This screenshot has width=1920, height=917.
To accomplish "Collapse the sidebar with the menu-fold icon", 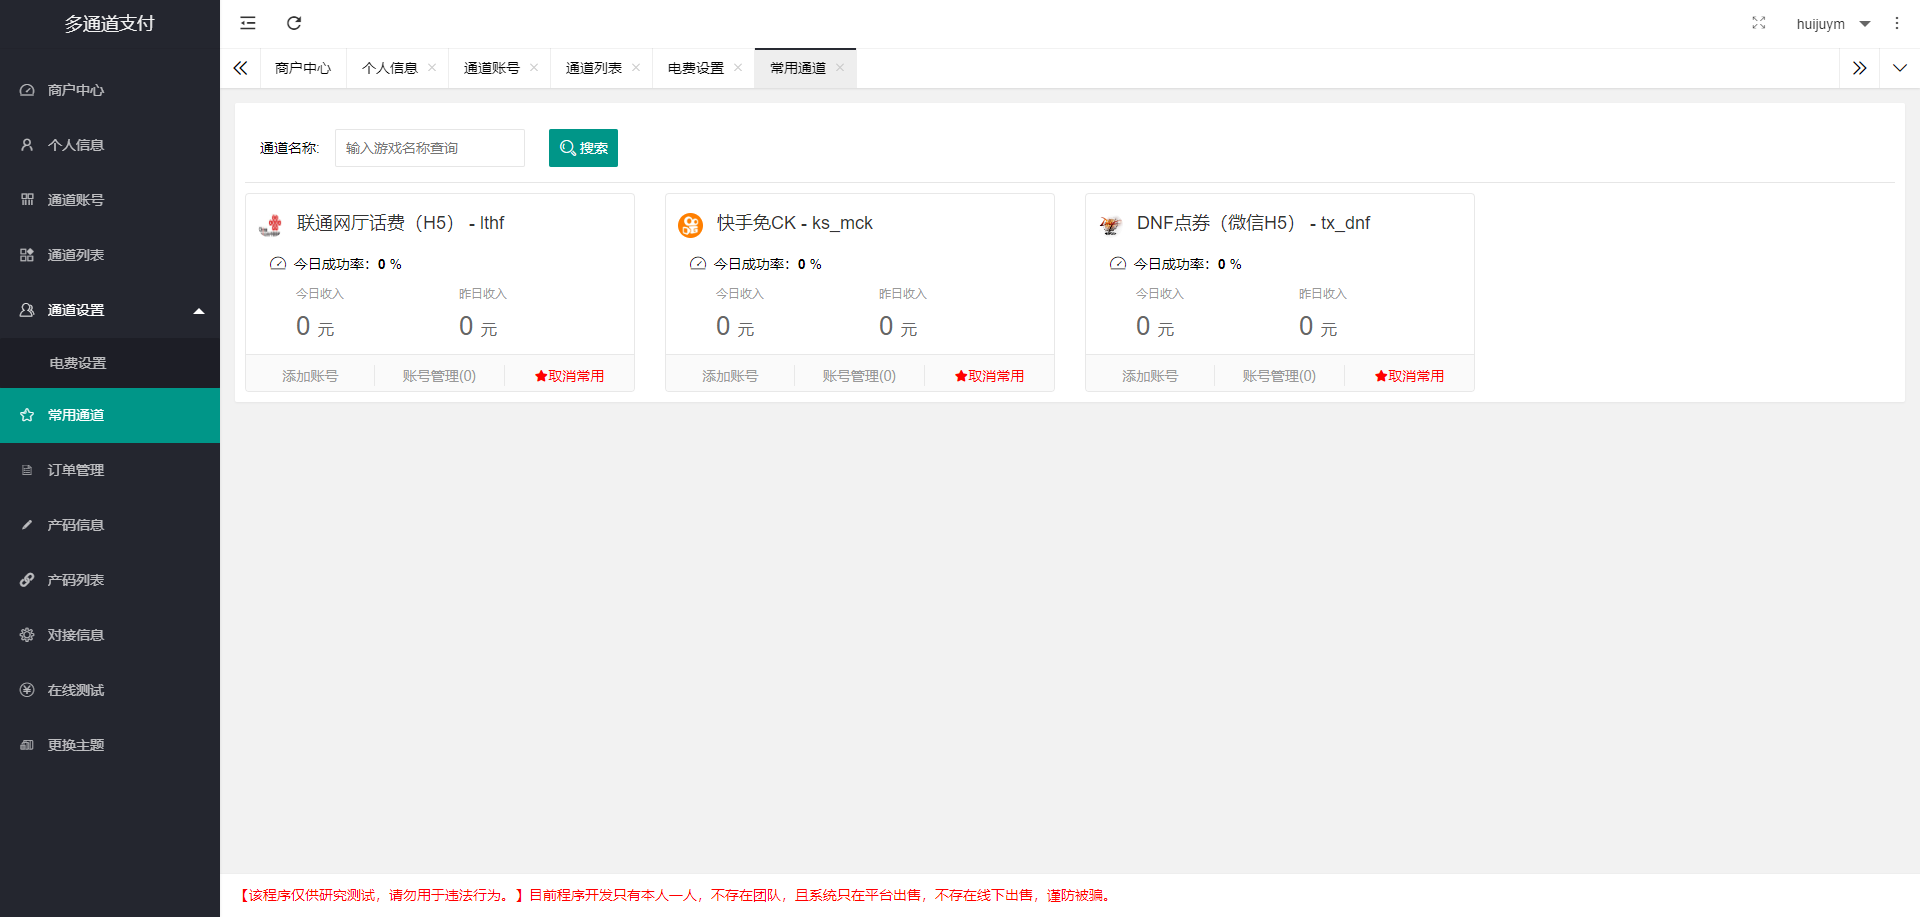I will click(248, 23).
